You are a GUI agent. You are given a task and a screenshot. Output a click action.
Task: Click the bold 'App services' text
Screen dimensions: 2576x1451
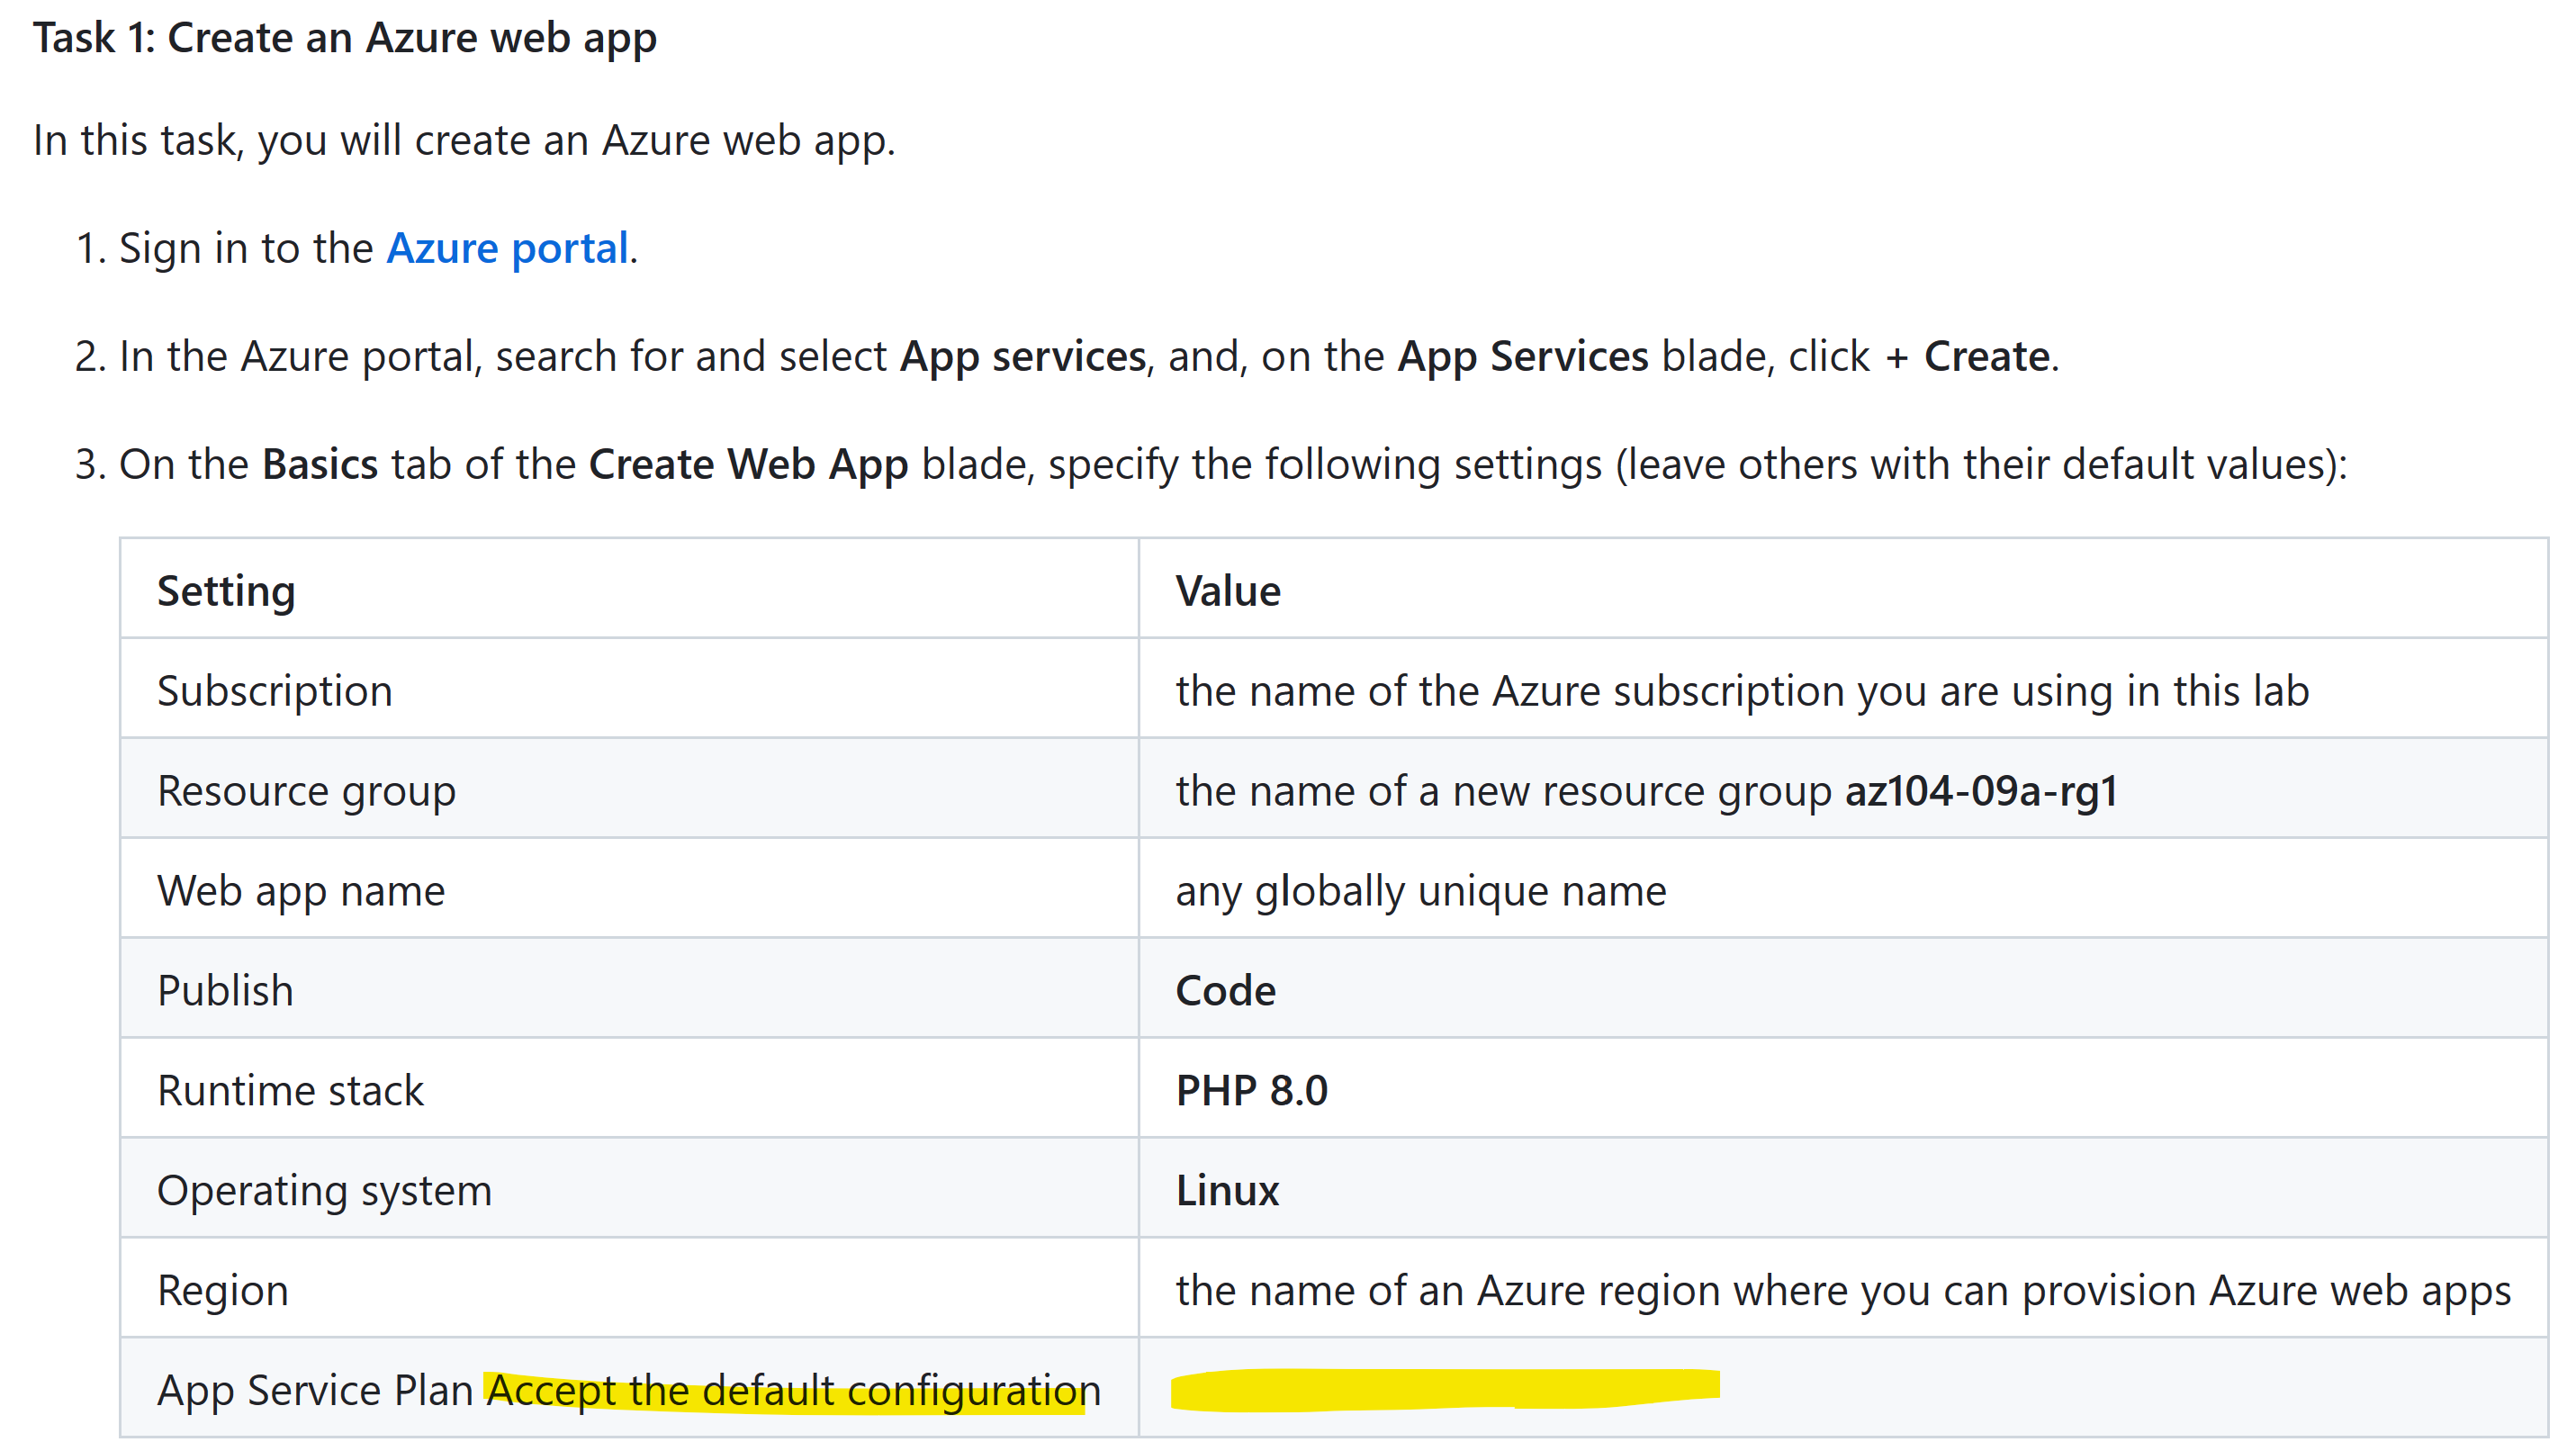[x=1022, y=356]
